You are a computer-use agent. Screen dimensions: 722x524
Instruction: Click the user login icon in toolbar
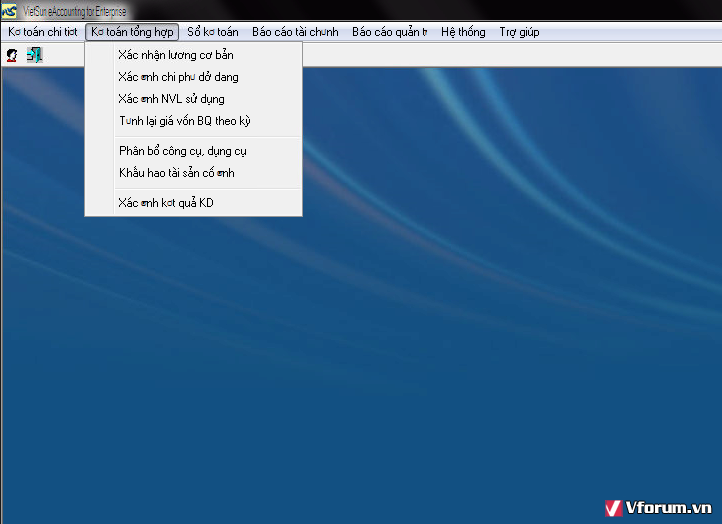coord(11,54)
